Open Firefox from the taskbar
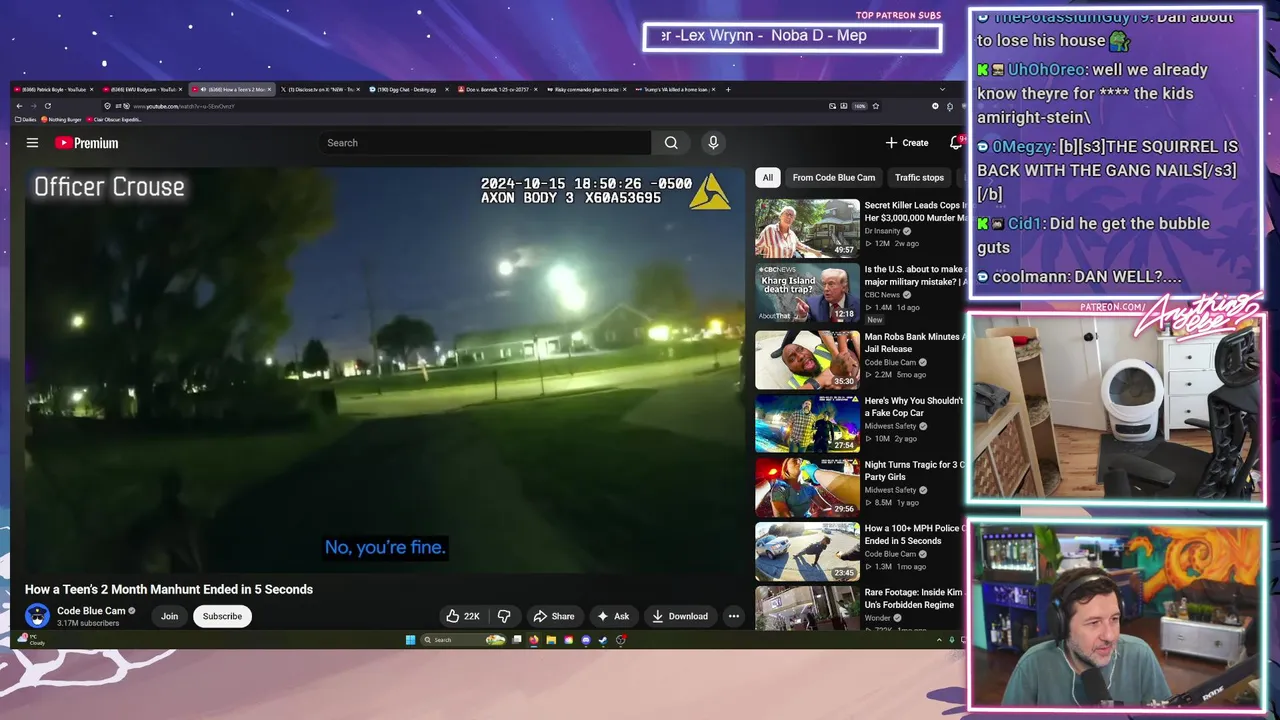 [x=534, y=640]
